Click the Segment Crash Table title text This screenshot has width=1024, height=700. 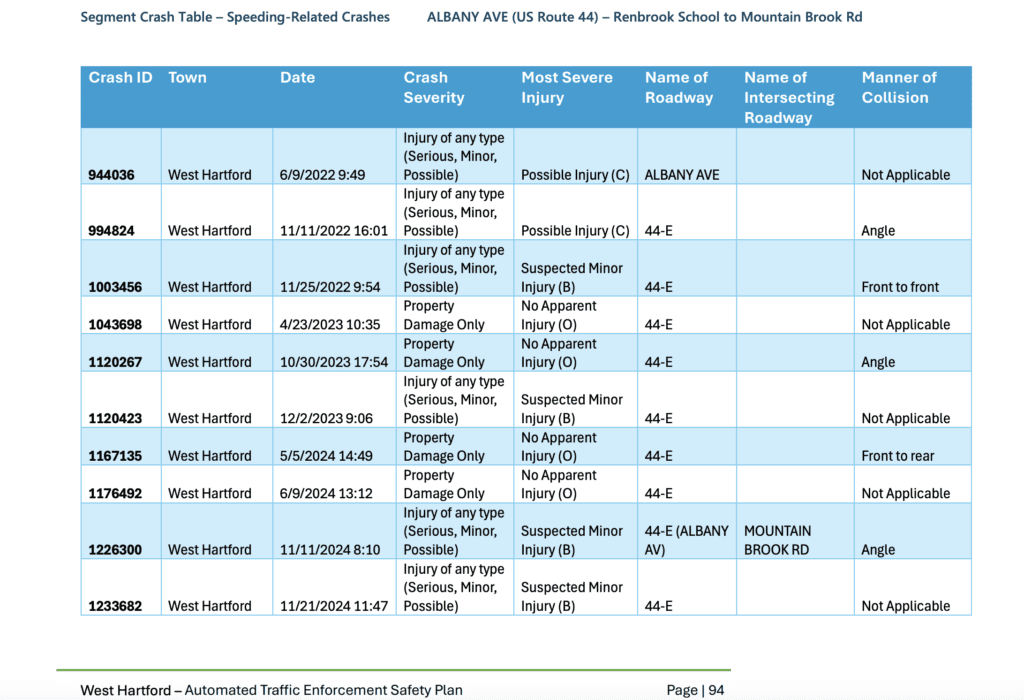coord(235,17)
